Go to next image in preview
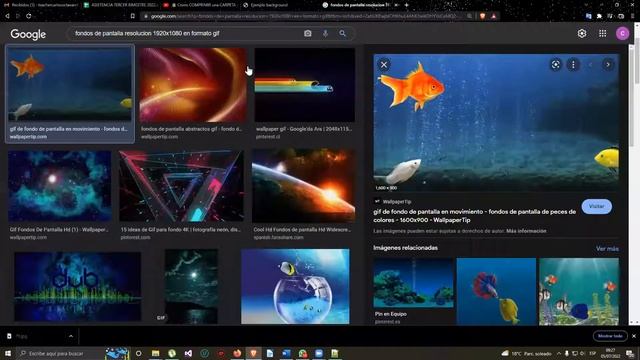Screen dimensions: 640x360 (608, 64)
